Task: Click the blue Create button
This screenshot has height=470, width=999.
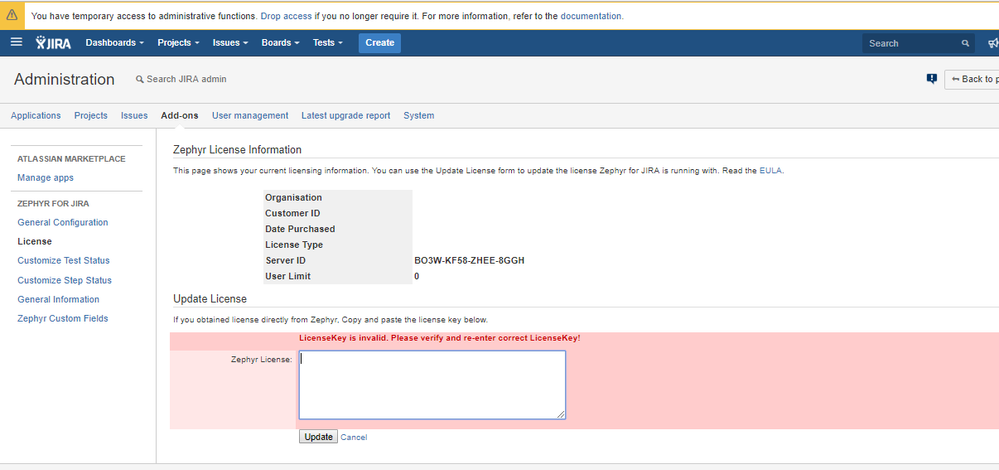Action: [x=380, y=43]
